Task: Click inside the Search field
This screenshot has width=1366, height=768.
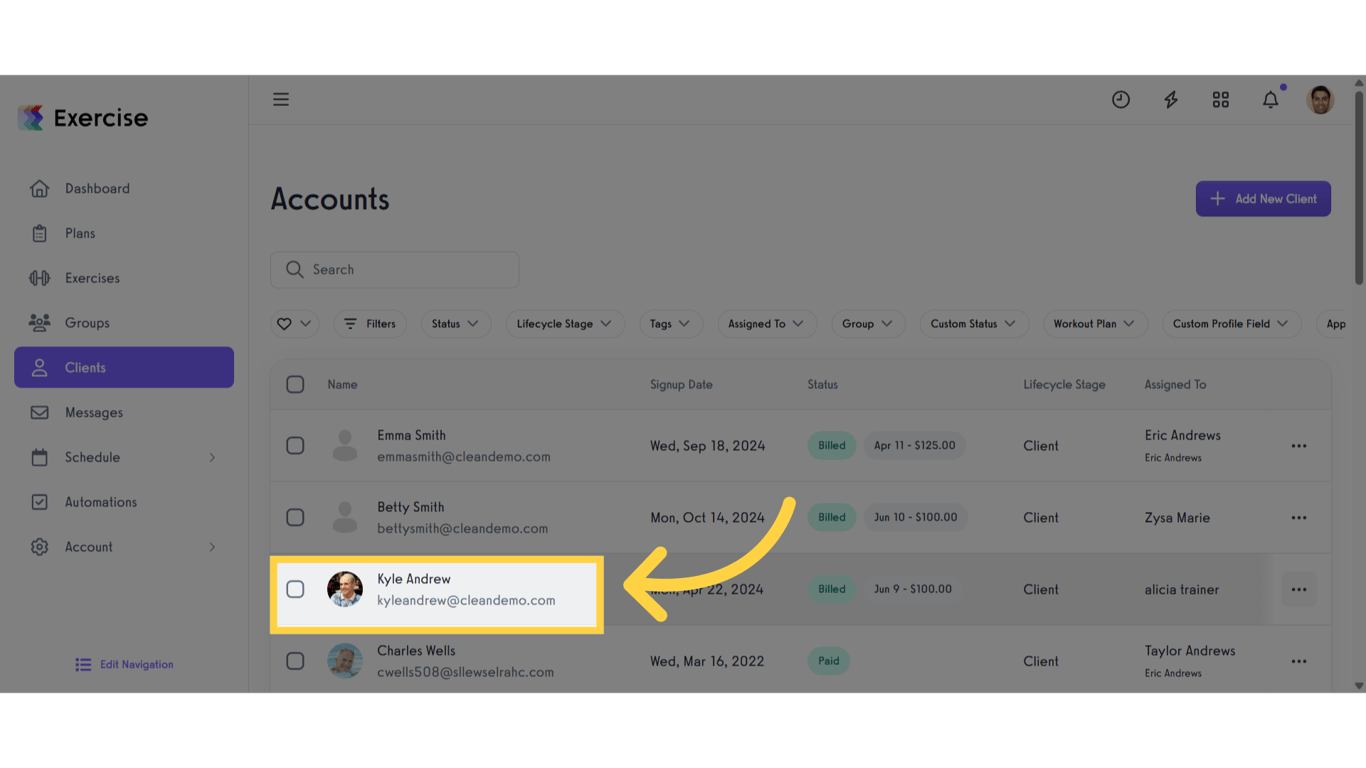Action: coord(394,269)
